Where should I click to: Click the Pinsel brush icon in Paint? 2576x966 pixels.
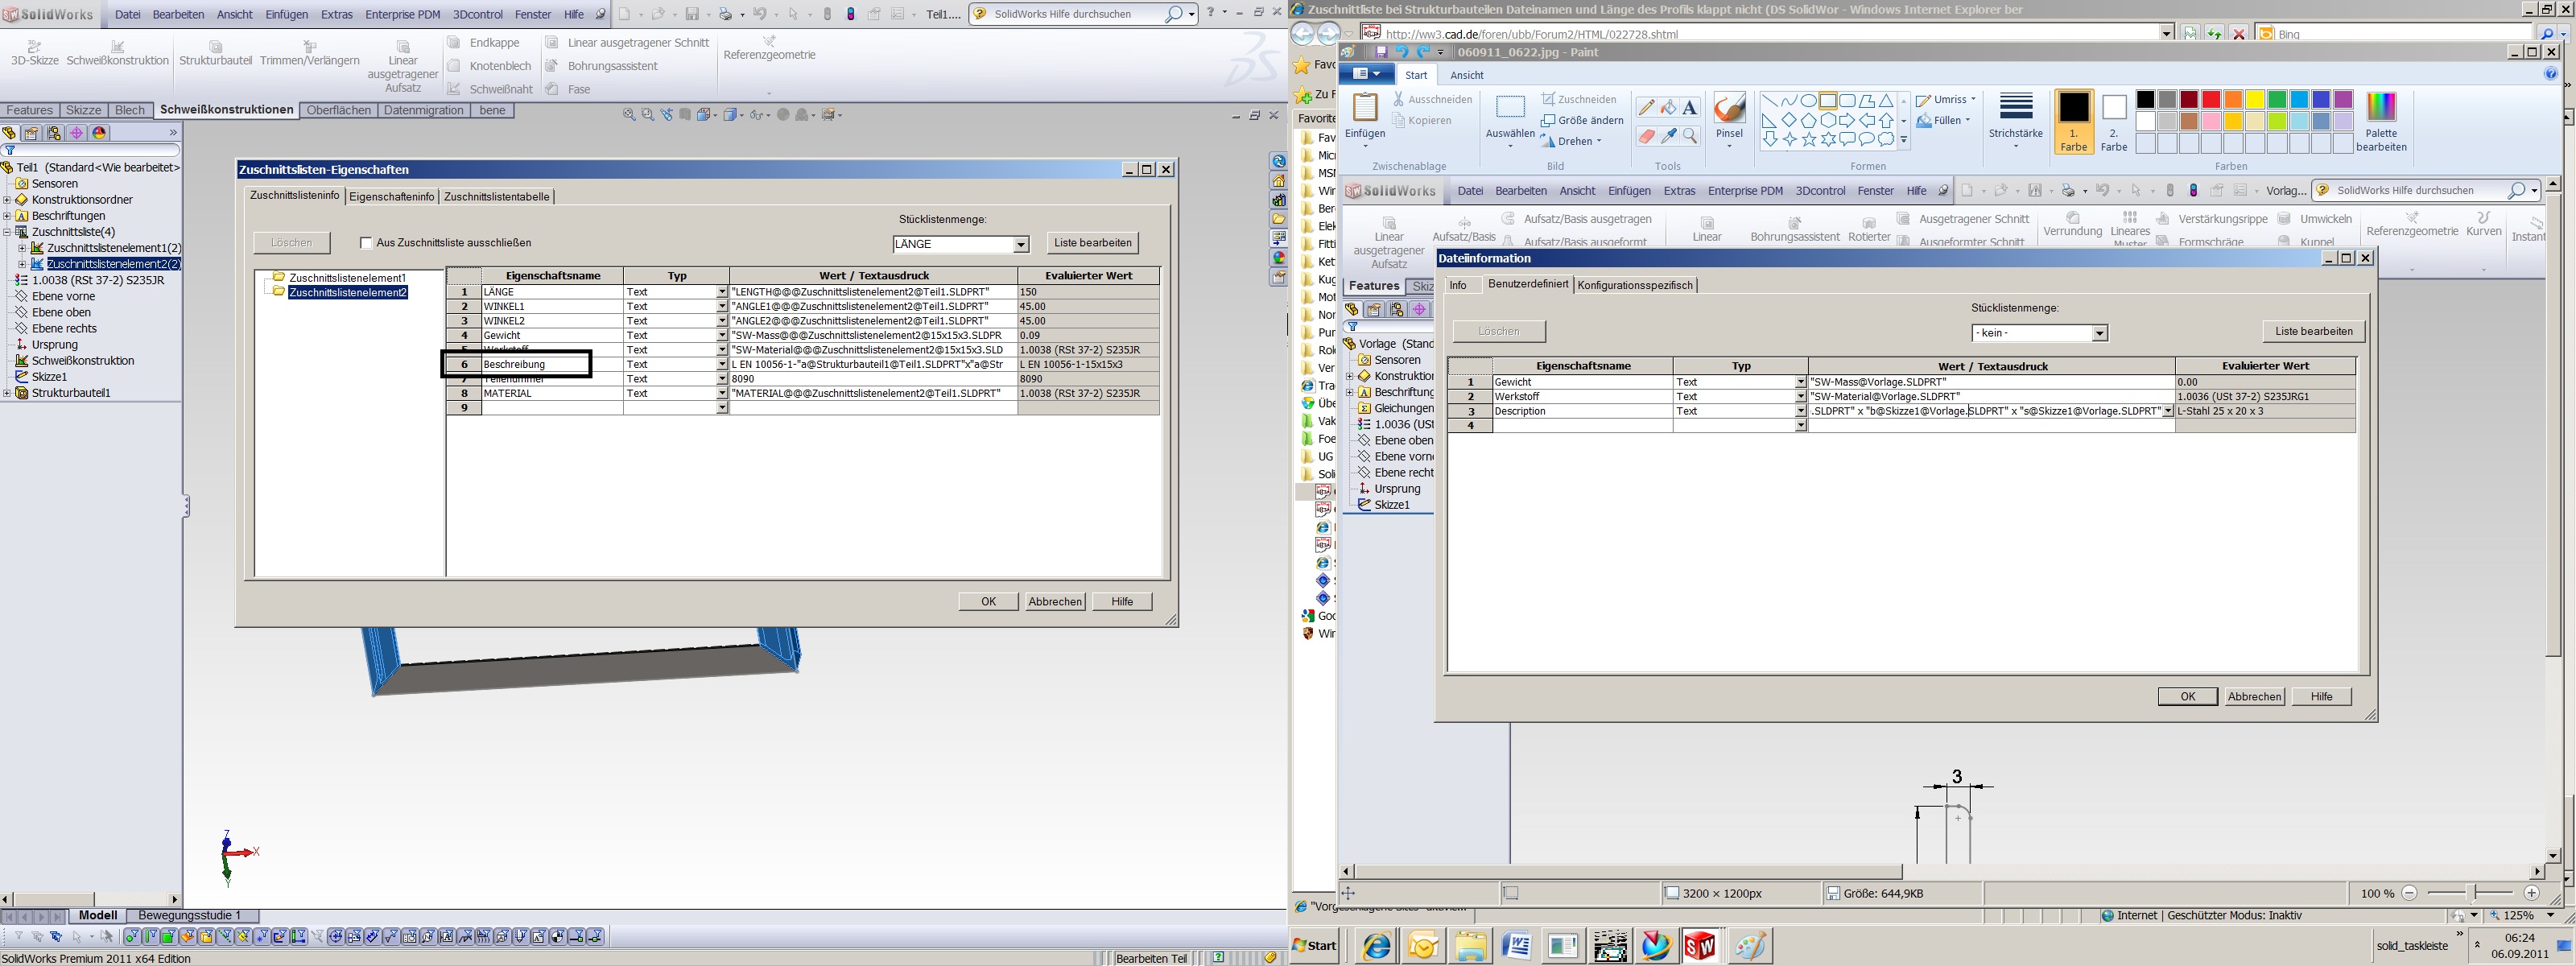(1729, 108)
